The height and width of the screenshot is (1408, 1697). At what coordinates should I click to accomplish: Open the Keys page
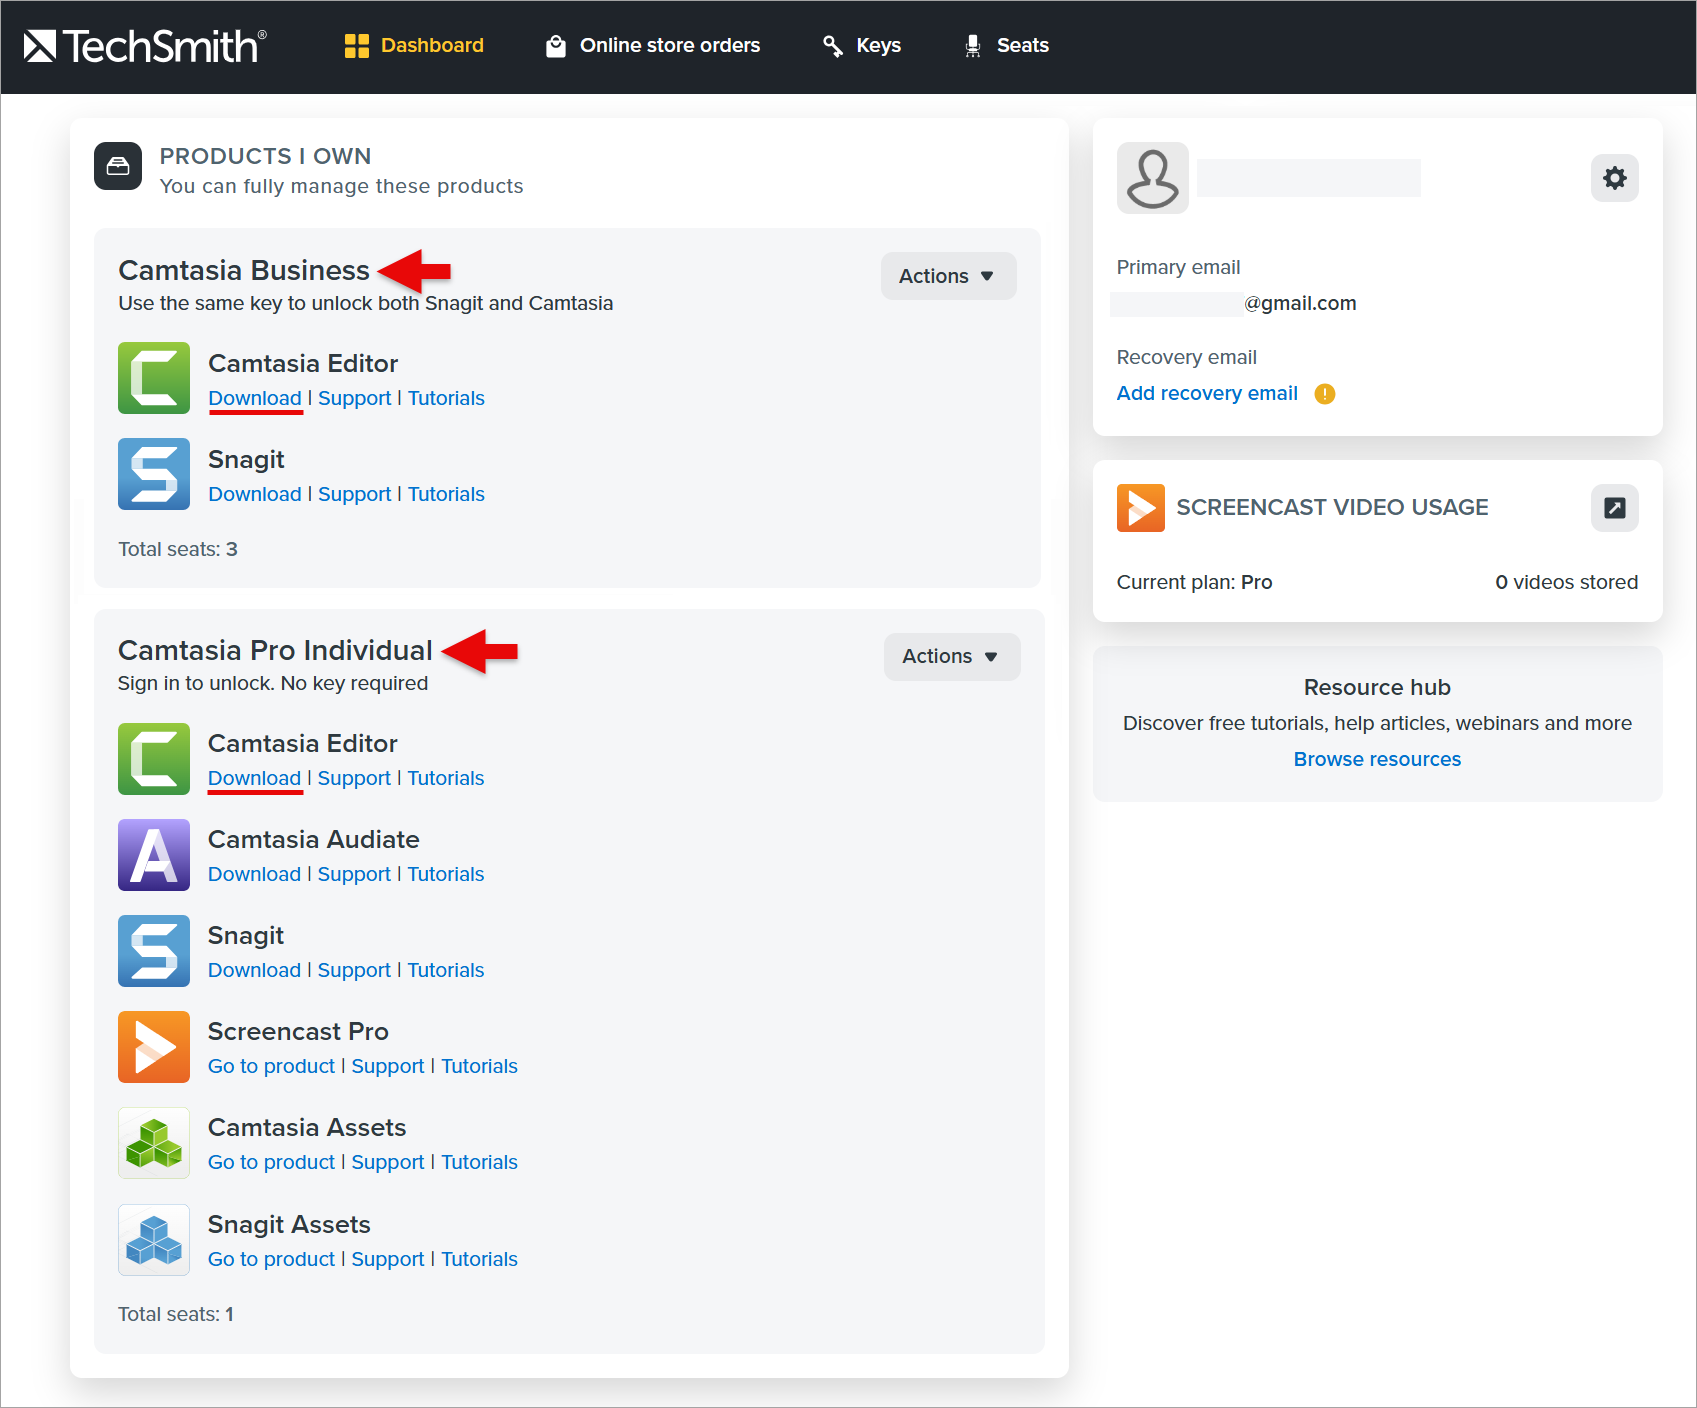[x=862, y=46]
